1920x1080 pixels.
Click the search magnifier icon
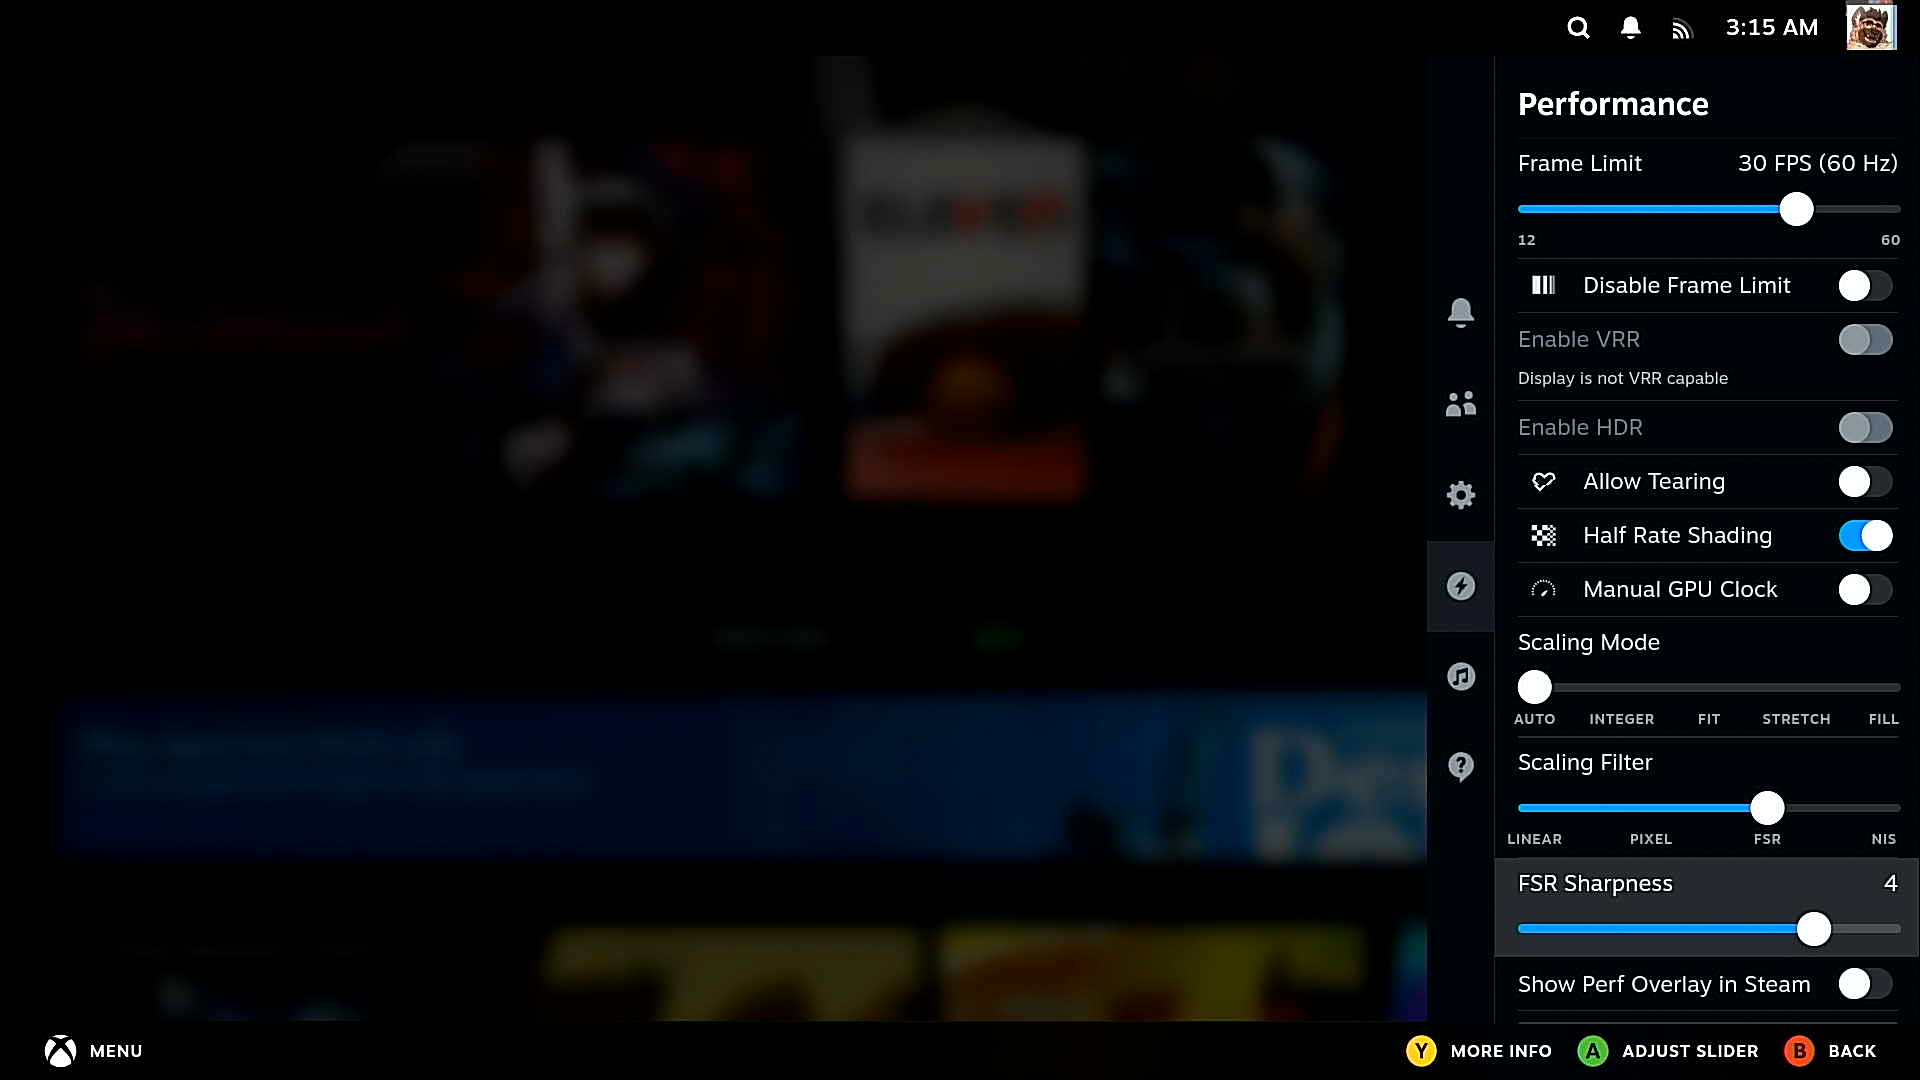coord(1576,28)
